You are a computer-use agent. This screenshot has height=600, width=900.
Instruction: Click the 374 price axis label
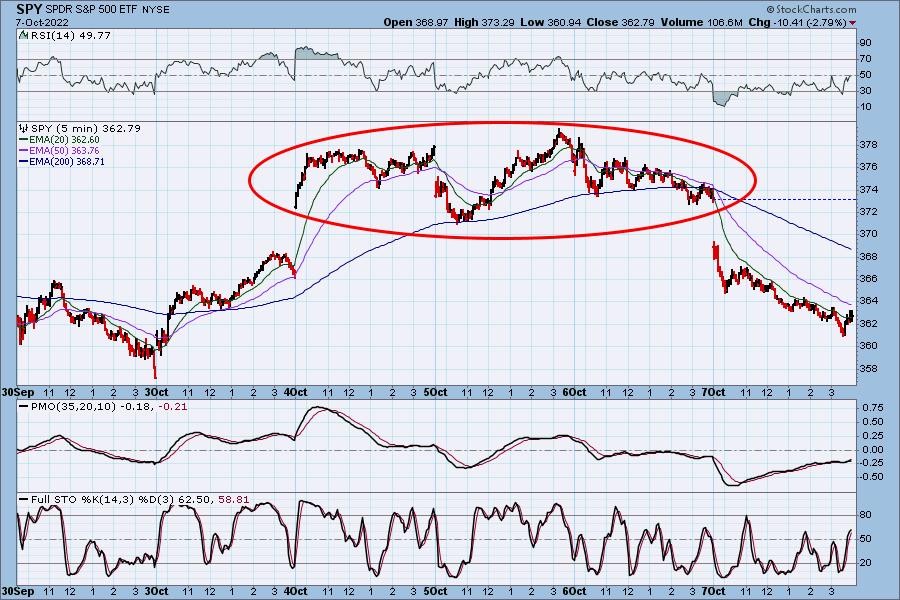869,189
